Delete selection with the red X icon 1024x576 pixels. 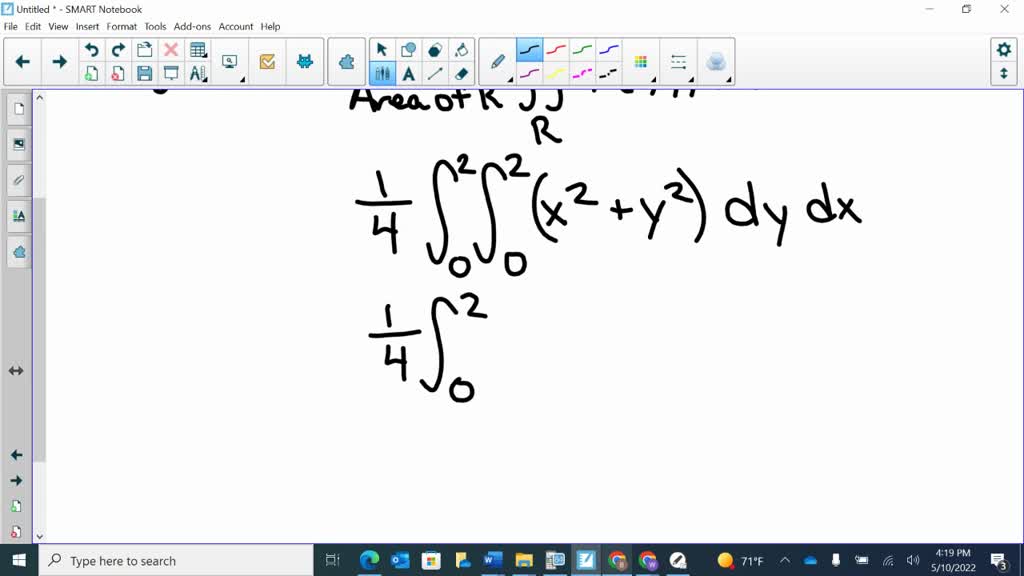point(171,50)
